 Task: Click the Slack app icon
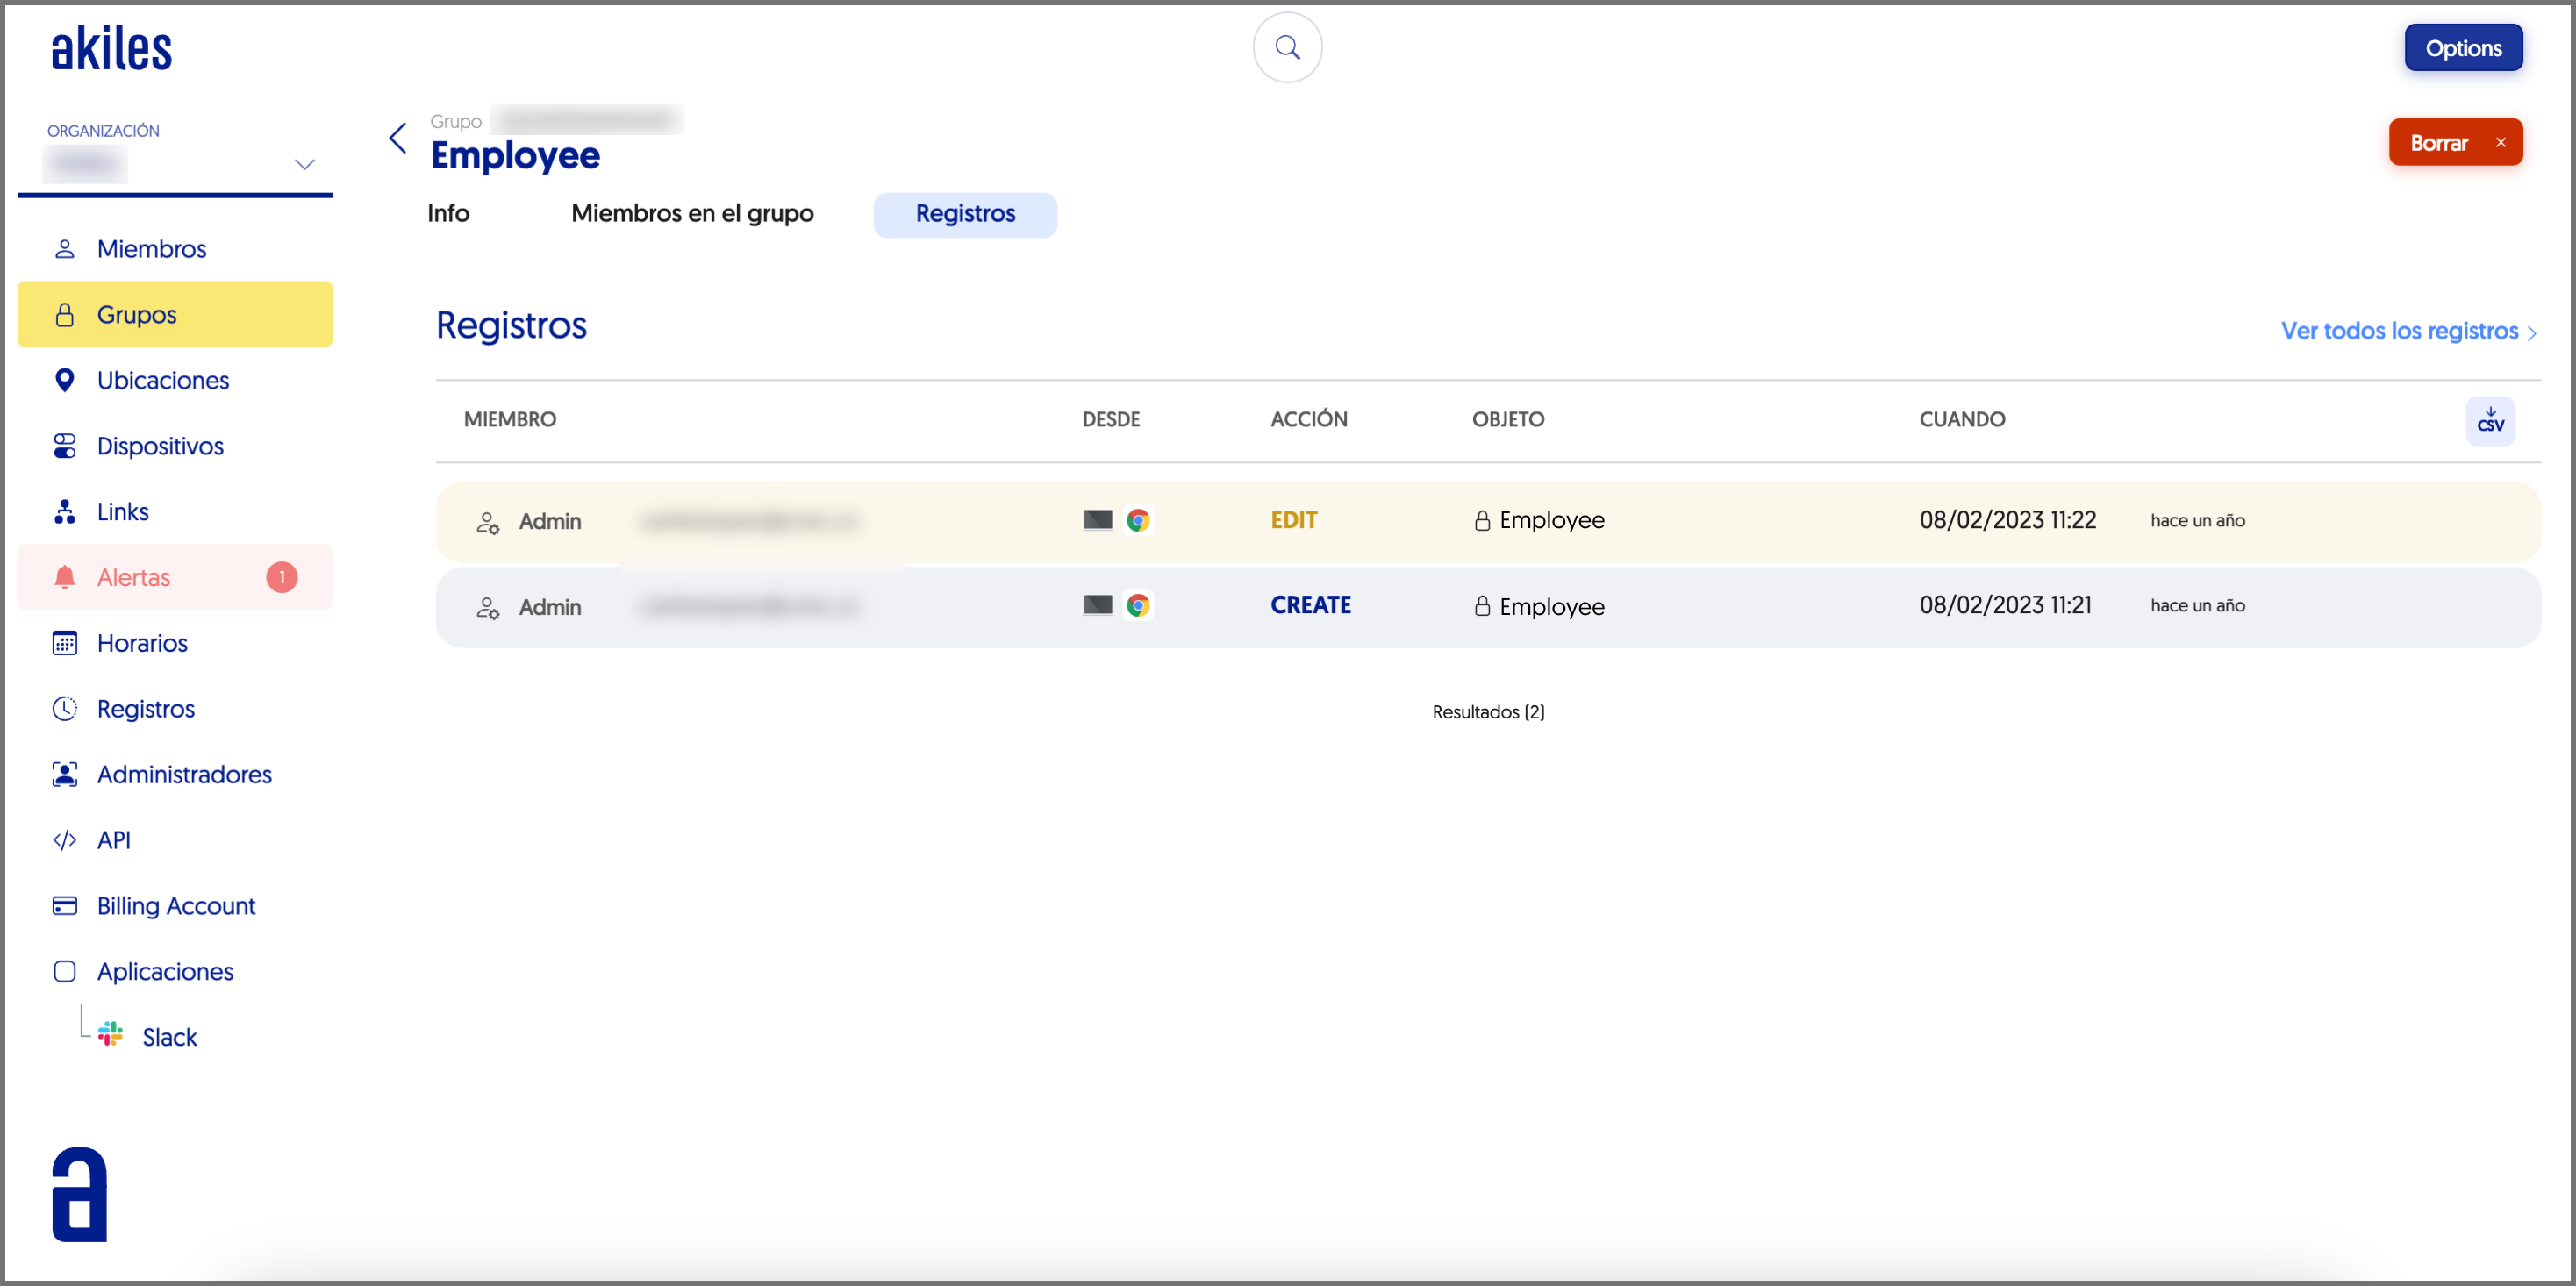[110, 1035]
